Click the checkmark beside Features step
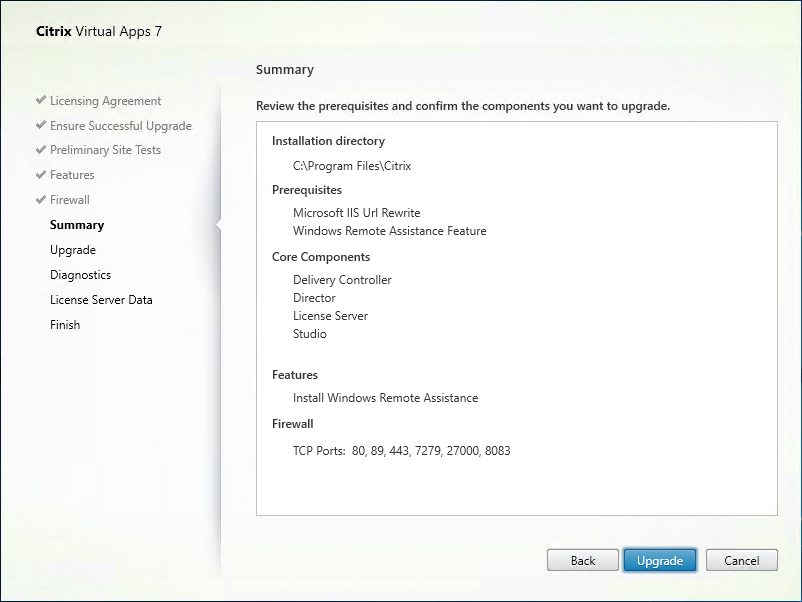The width and height of the screenshot is (802, 602). coord(41,174)
